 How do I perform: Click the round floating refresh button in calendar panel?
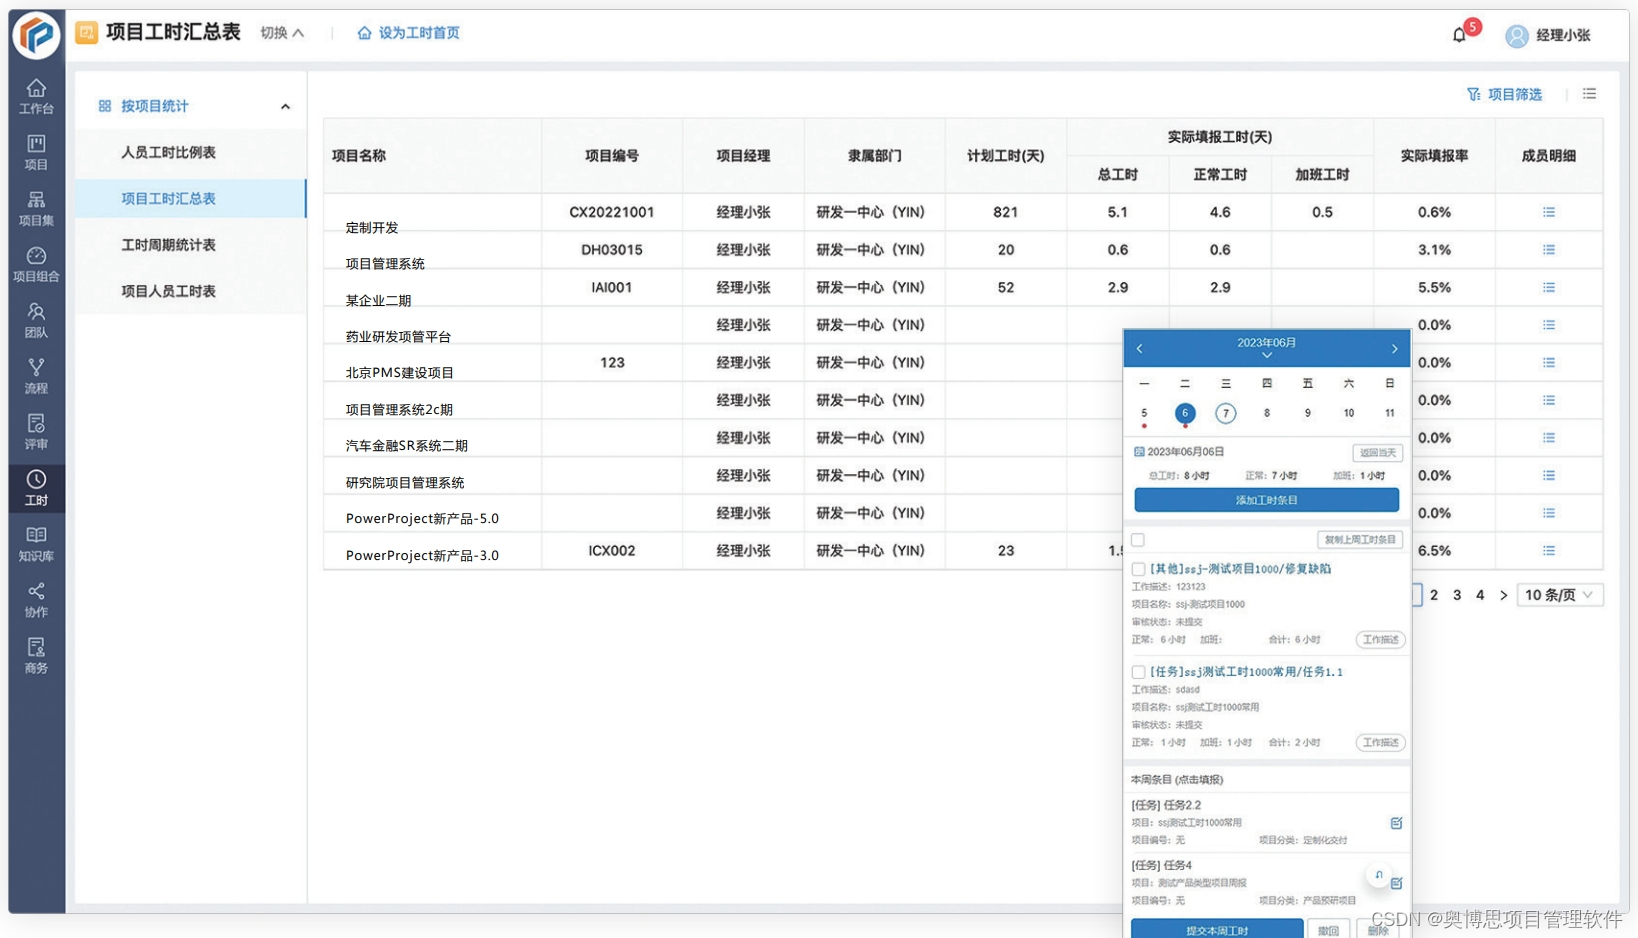(x=1379, y=875)
